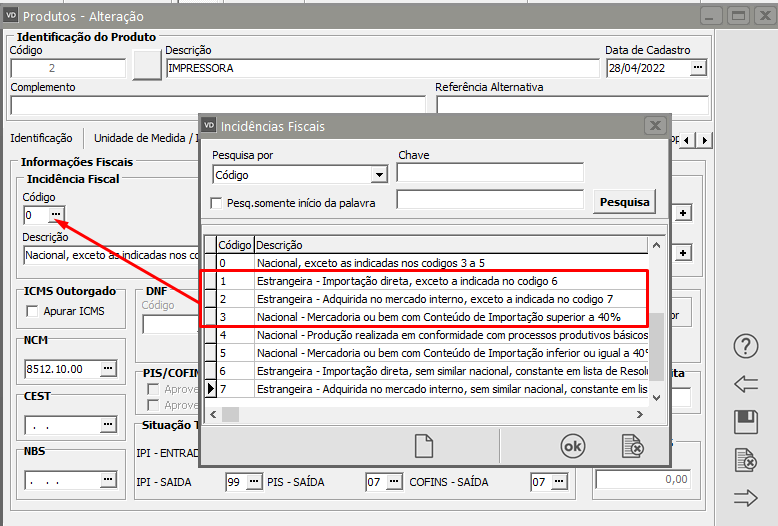Switch to Unidade de Medida tab
Viewport: 778px width, 526px height.
click(x=140, y=139)
